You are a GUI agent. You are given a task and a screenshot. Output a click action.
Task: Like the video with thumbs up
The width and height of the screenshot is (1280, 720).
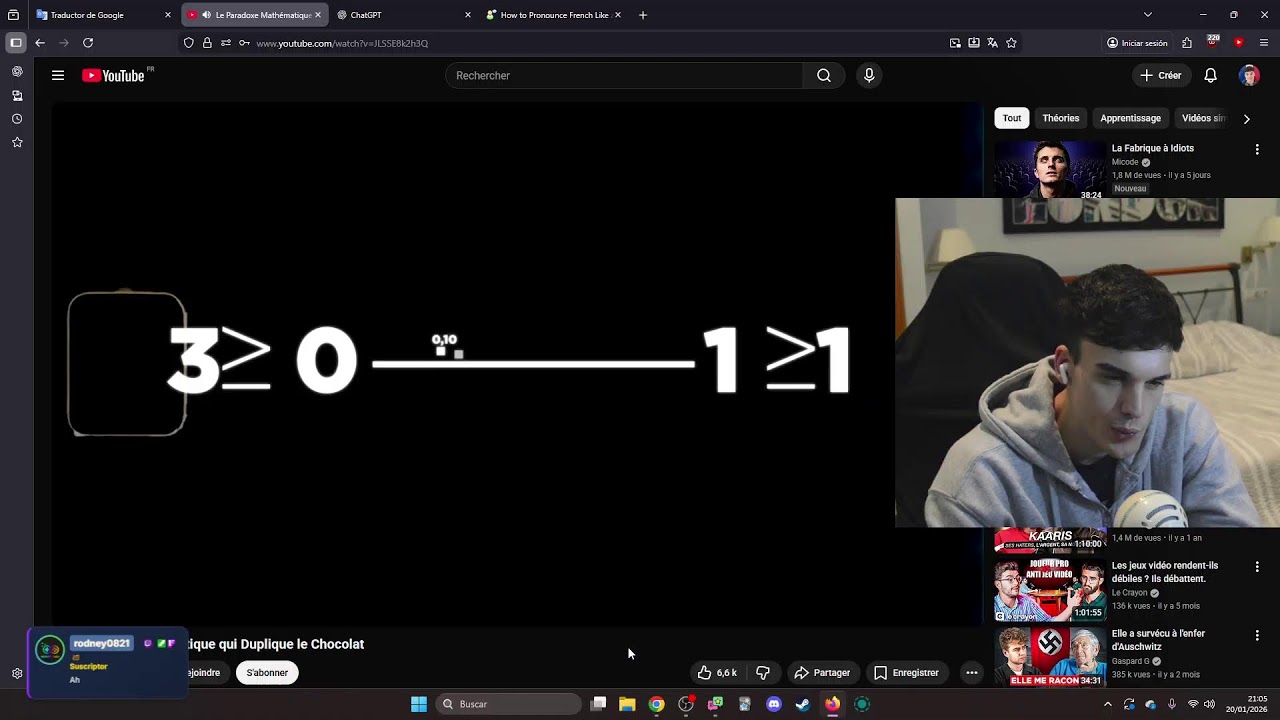tap(717, 673)
